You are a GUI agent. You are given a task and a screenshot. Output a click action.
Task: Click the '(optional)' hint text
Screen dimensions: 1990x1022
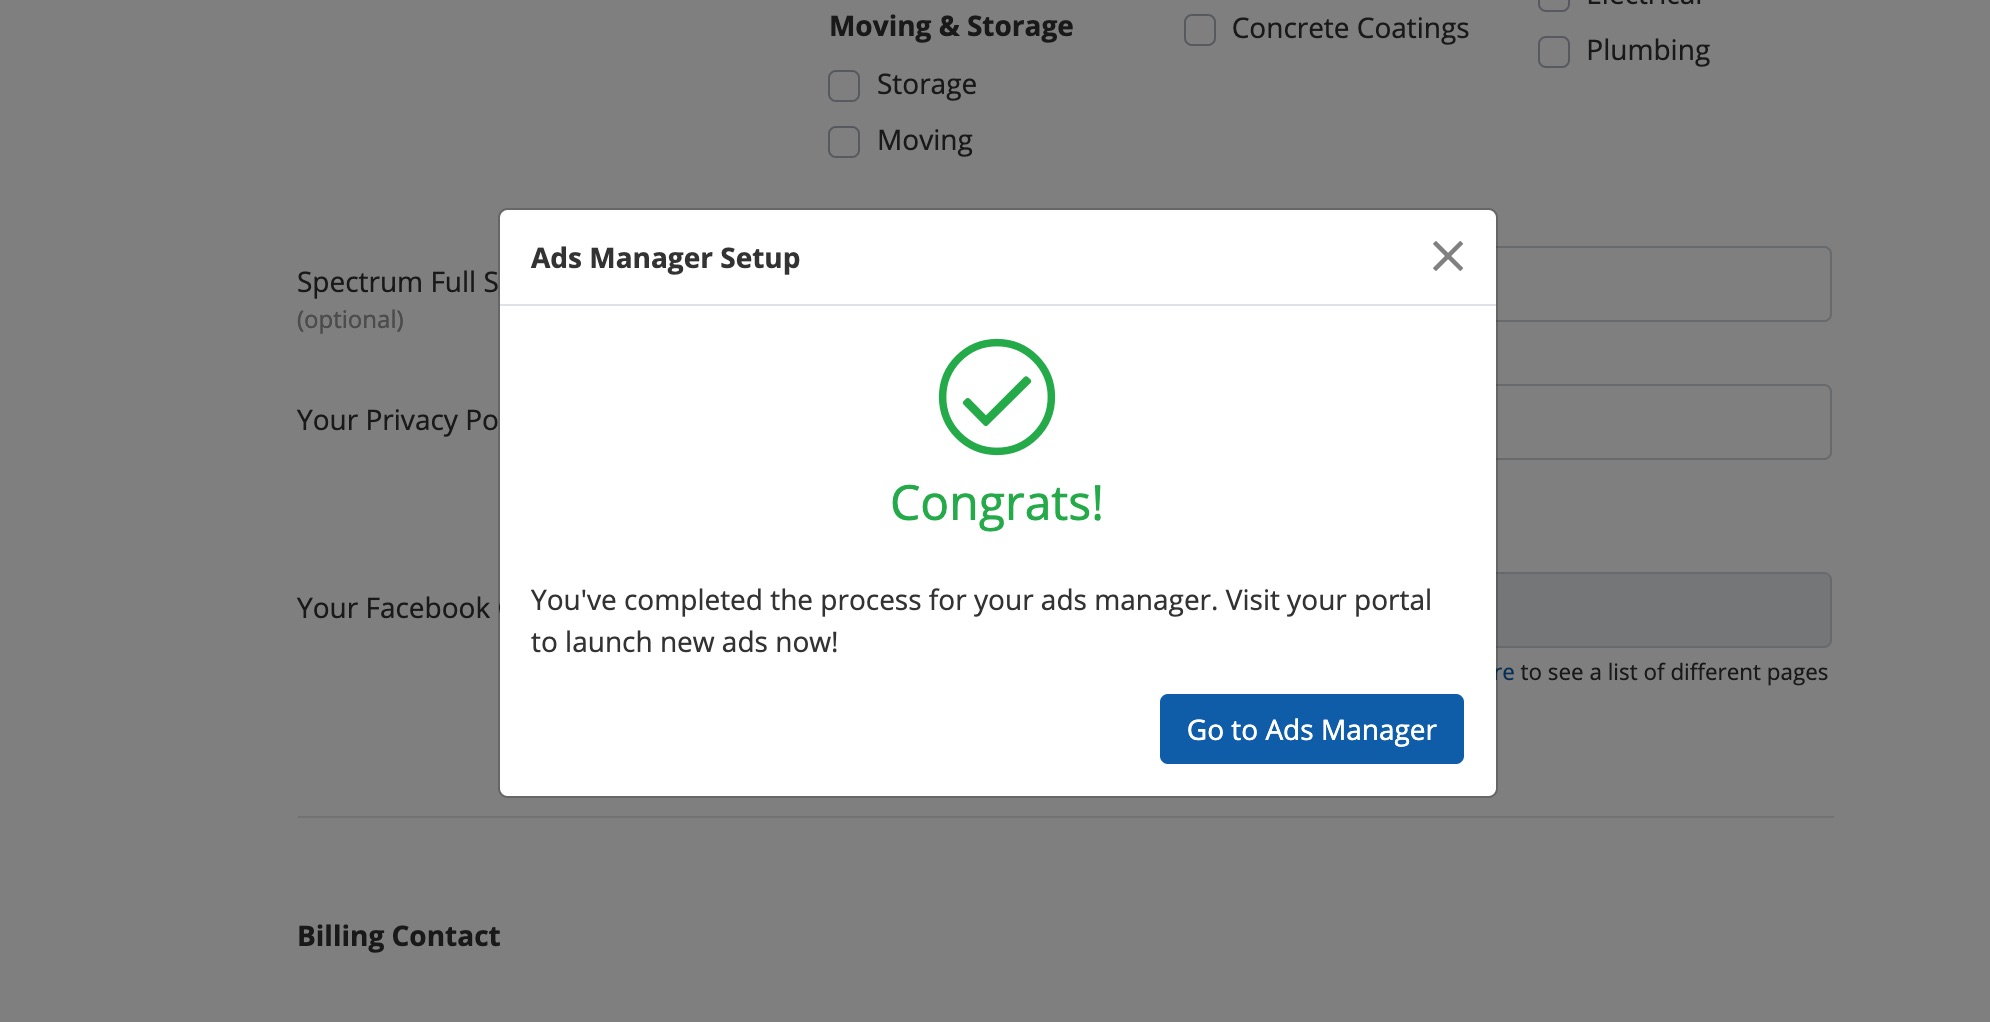coord(350,320)
